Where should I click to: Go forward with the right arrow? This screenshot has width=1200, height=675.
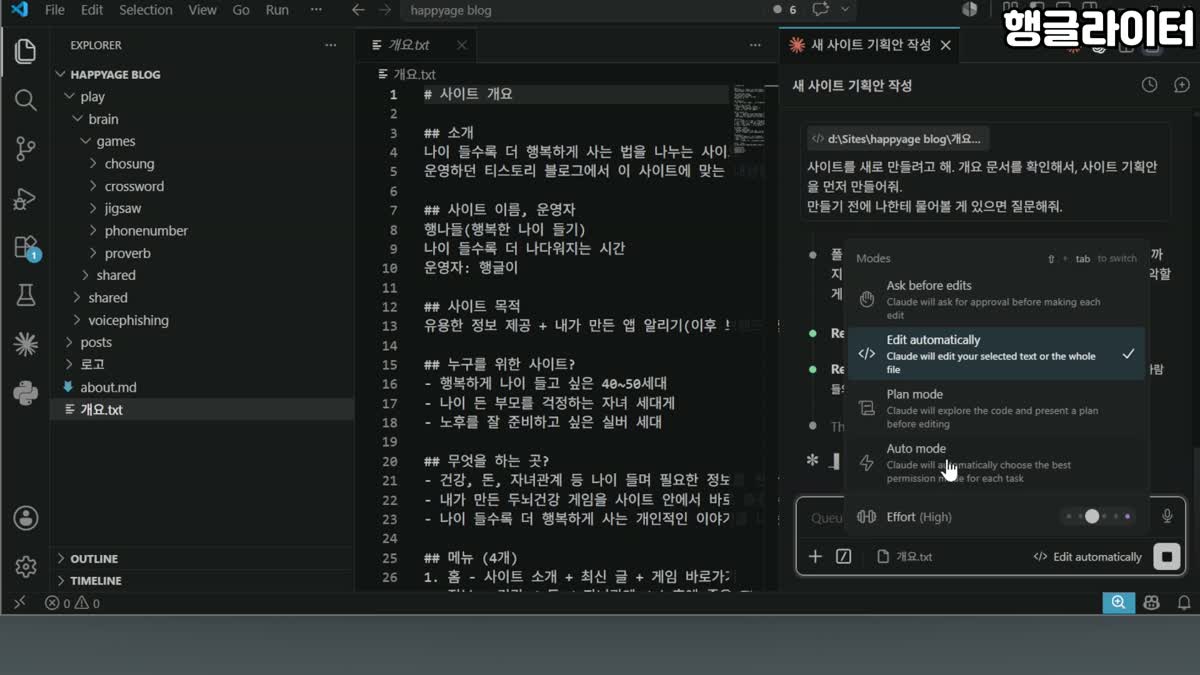tap(386, 10)
